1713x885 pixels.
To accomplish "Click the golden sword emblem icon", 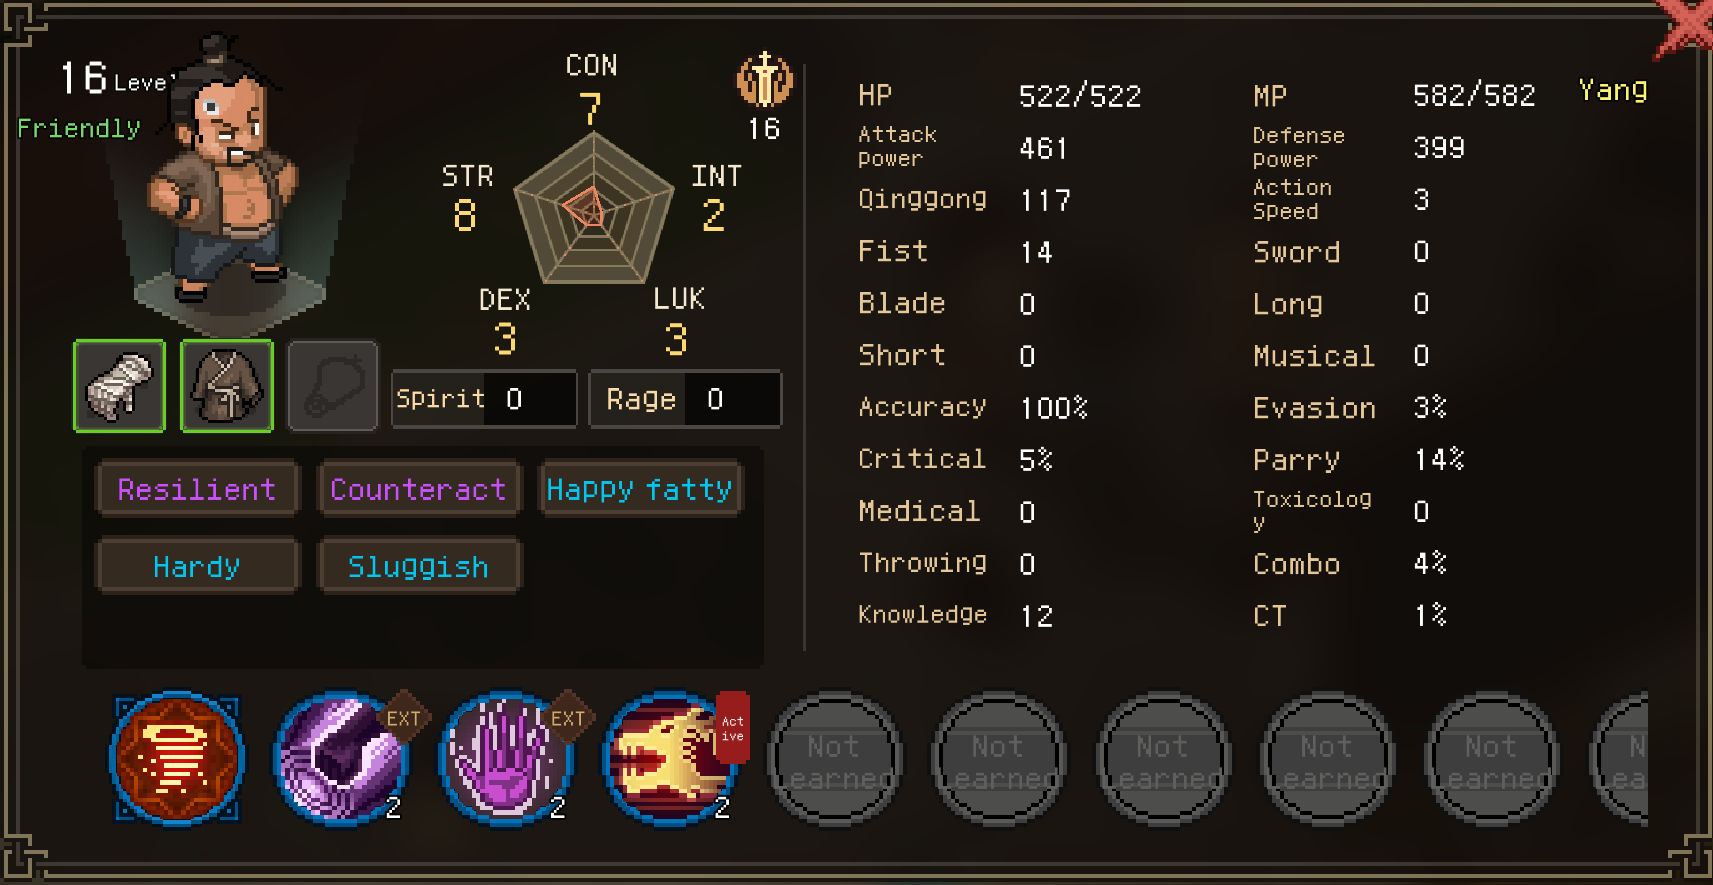I will coord(765,80).
